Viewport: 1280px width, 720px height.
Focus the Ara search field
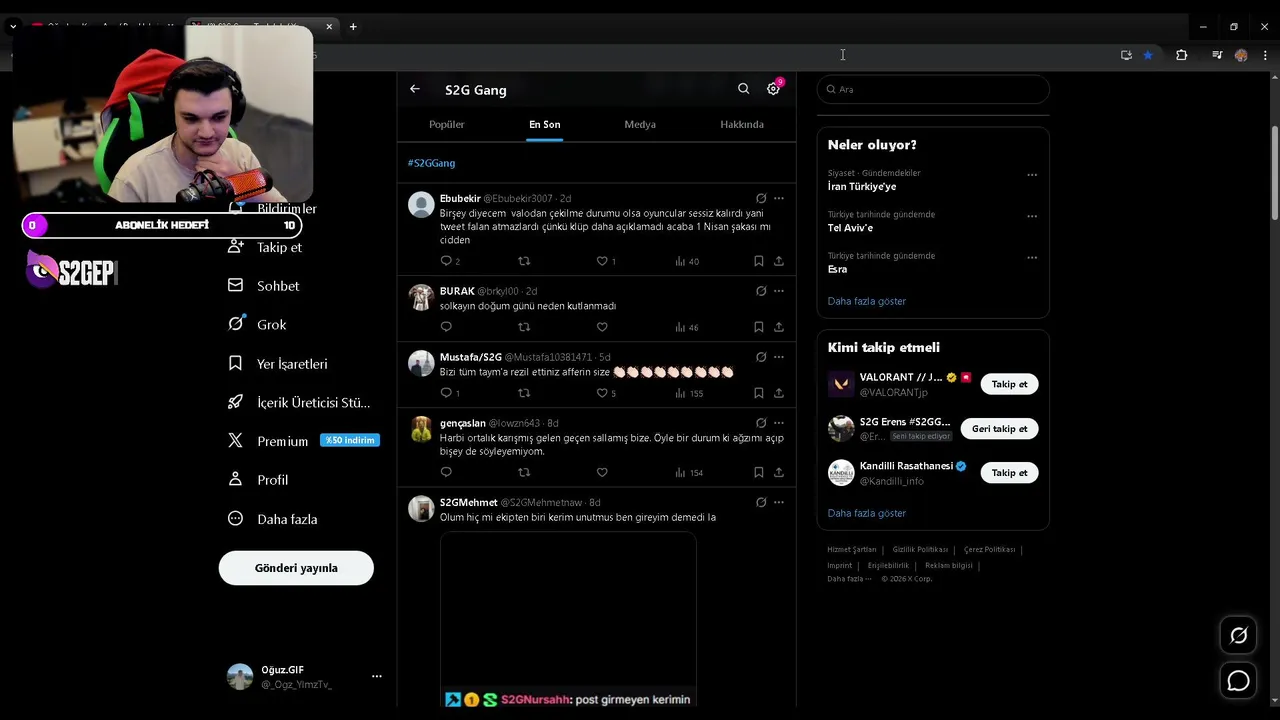tap(933, 89)
